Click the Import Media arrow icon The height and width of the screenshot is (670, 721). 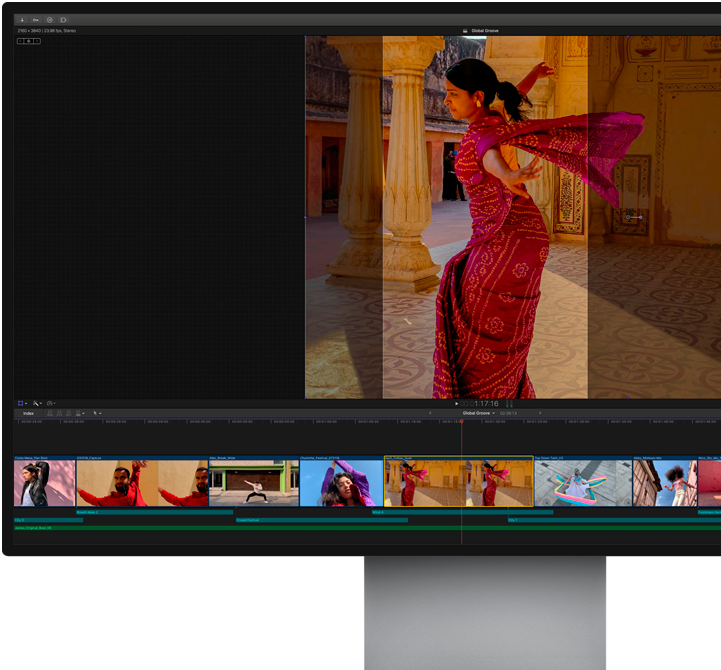pos(22,20)
